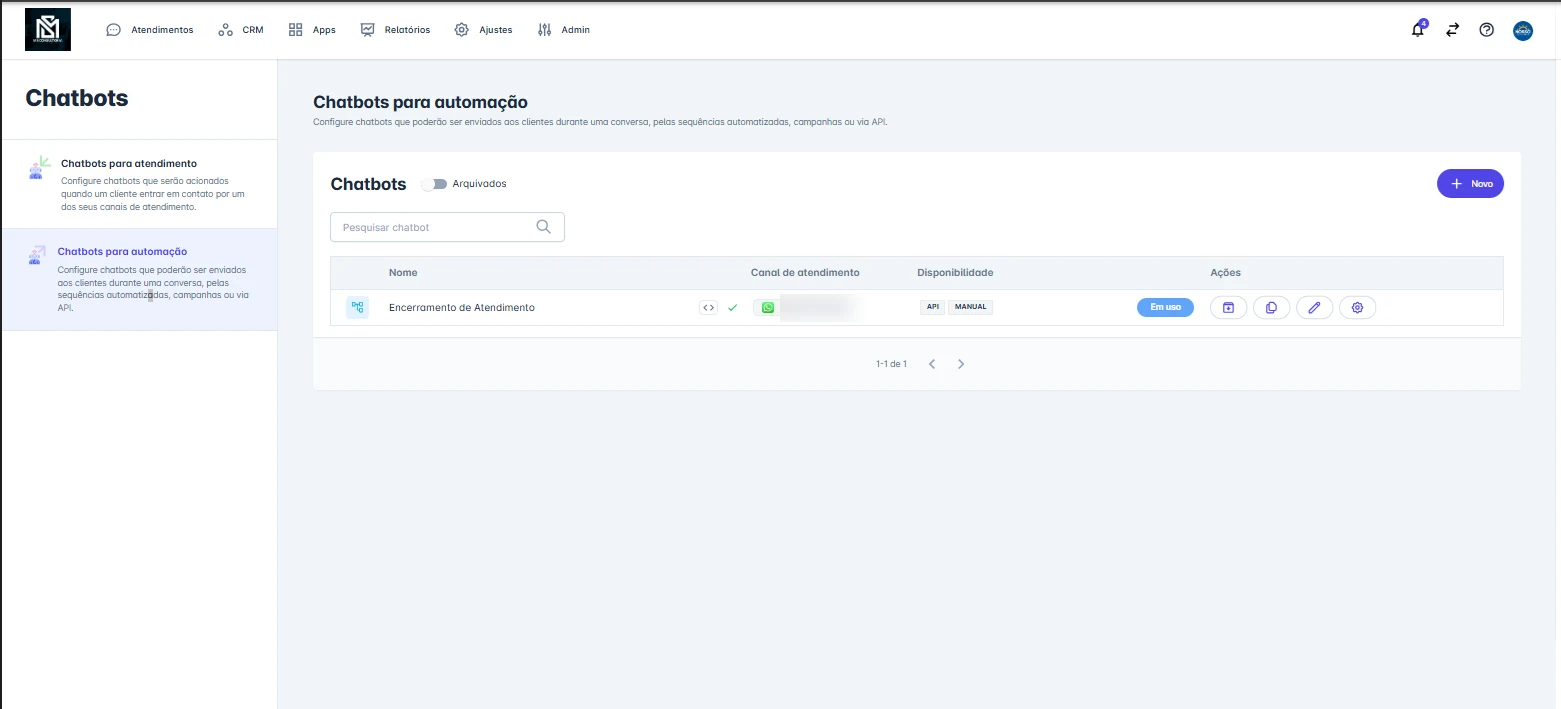Click the swap arrows icon in header

click(x=1452, y=30)
